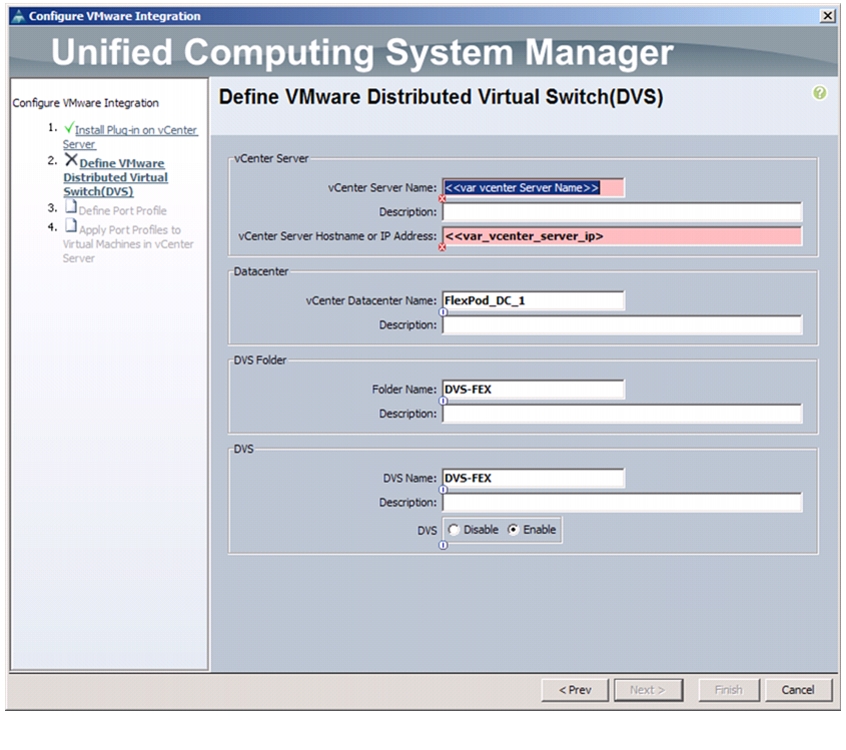Click the X mark beside Define VMware DVS step
This screenshot has width=846, height=750.
coord(71,160)
